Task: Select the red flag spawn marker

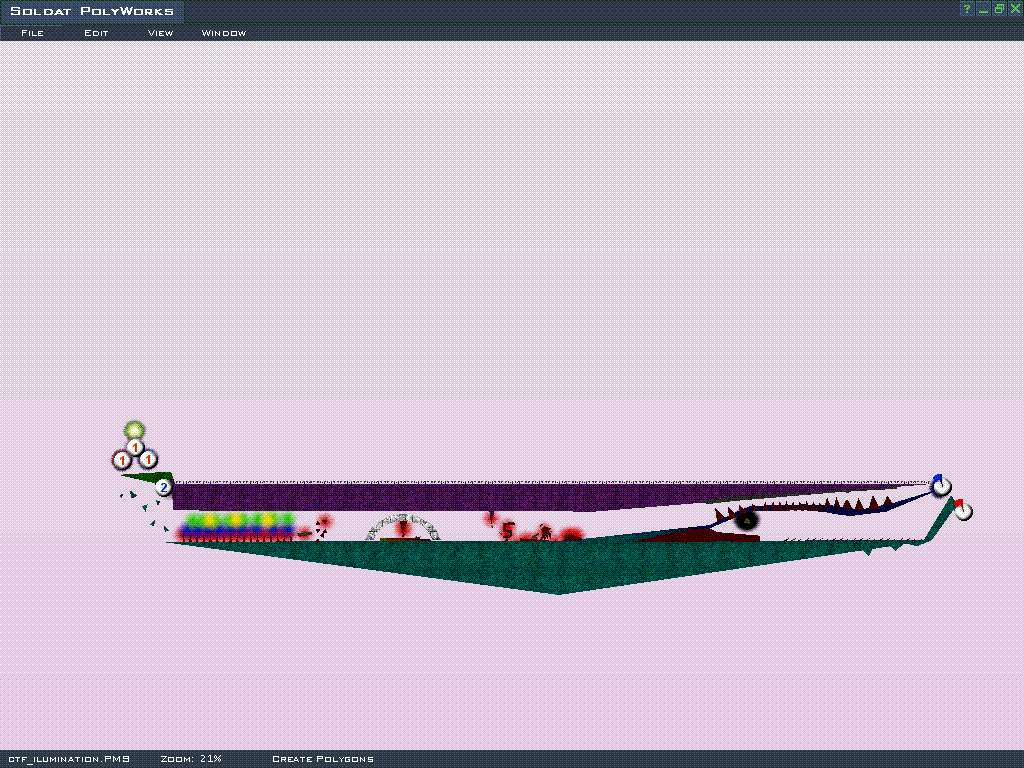Action: click(962, 510)
